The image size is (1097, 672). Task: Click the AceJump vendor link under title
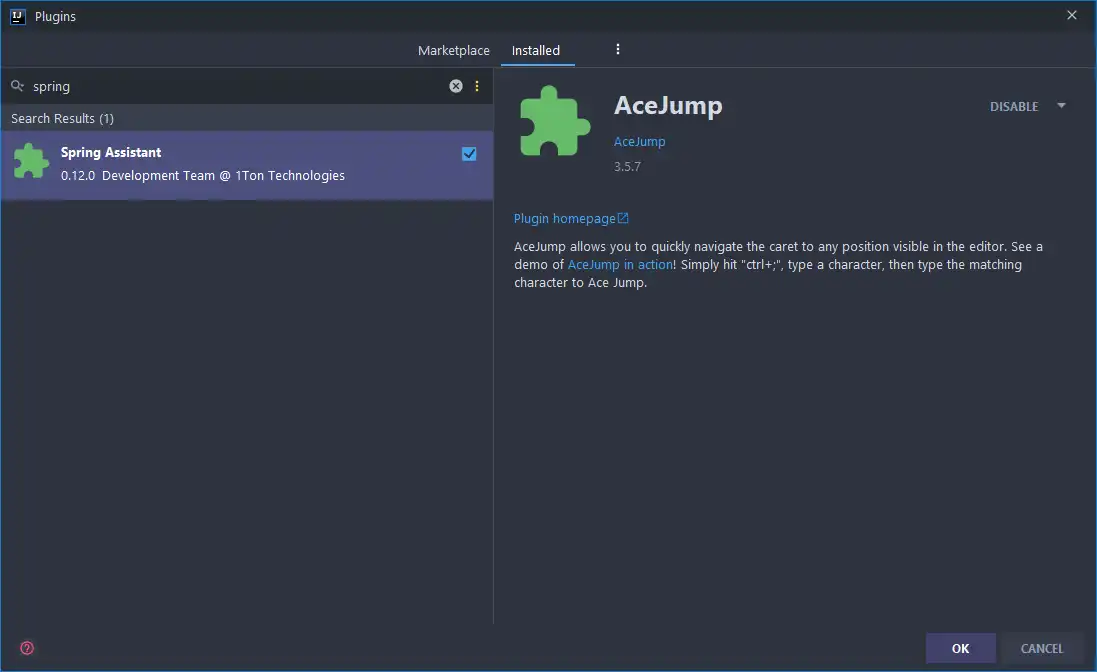click(x=639, y=141)
